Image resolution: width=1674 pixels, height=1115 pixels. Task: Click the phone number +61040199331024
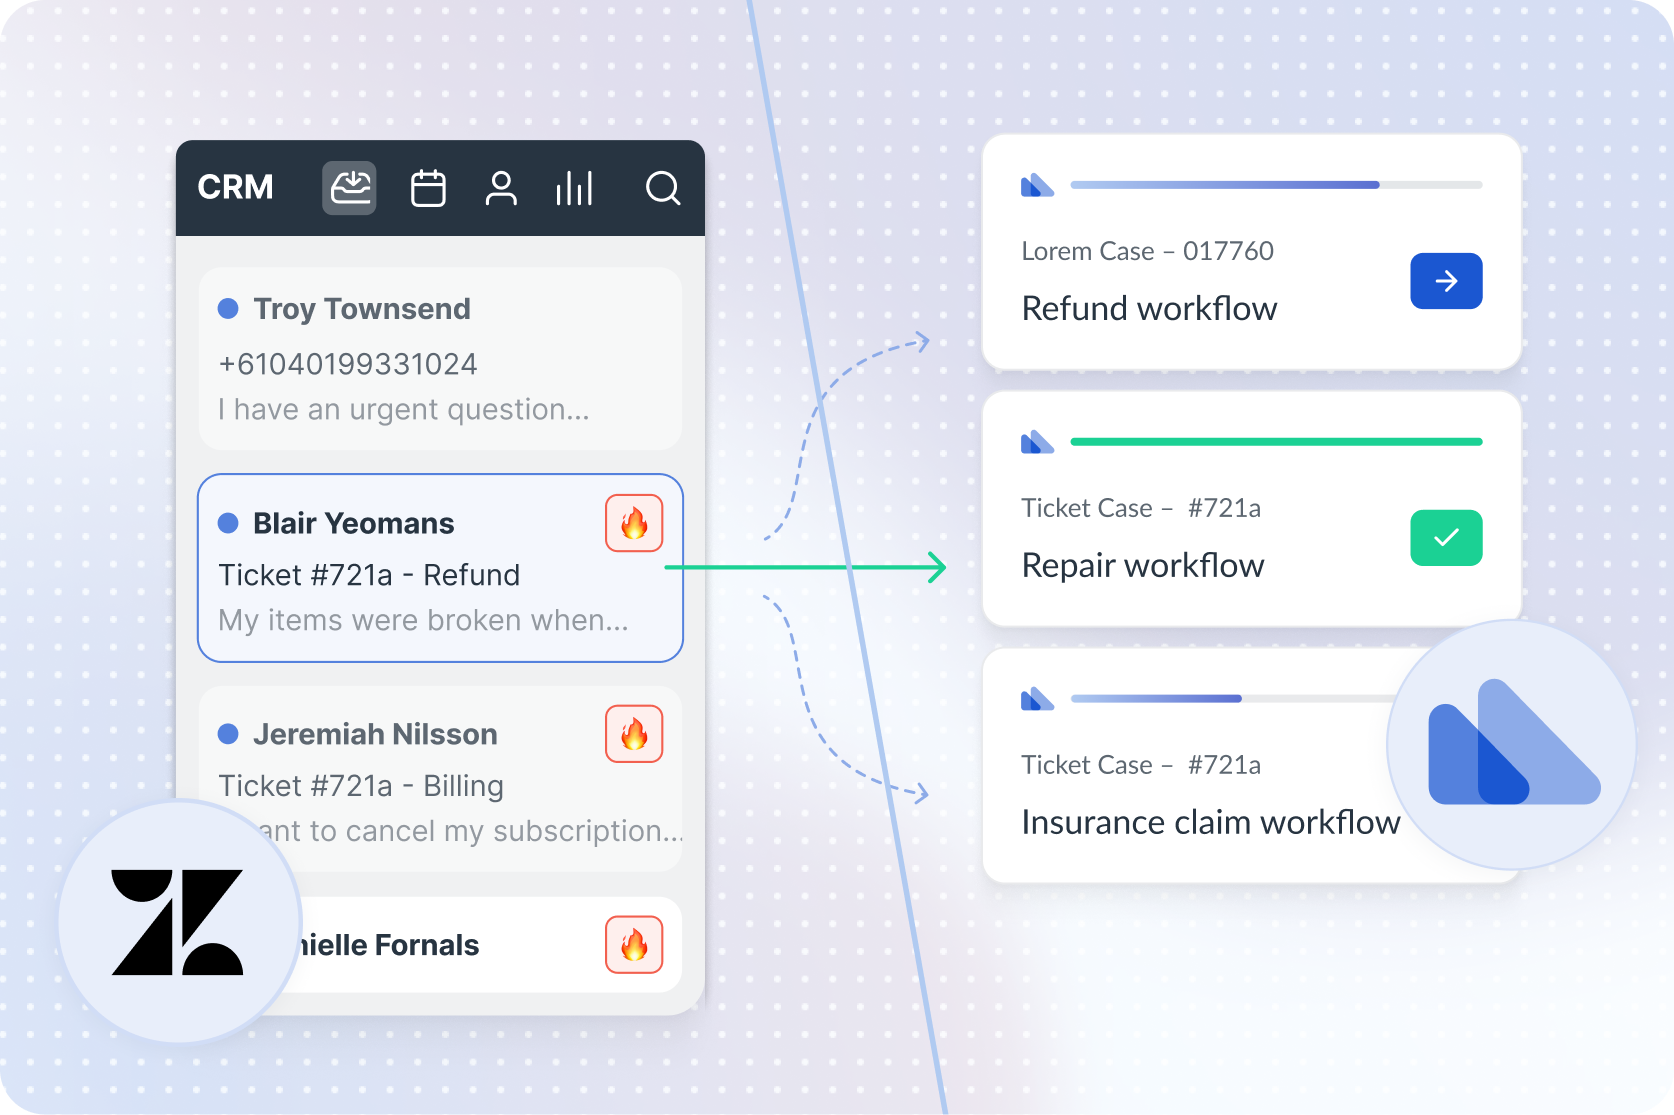pos(348,364)
